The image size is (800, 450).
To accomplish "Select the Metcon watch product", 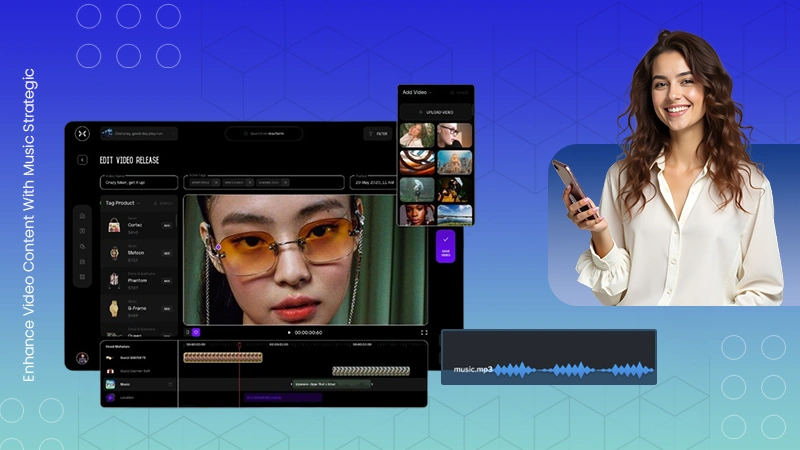I will [138, 253].
